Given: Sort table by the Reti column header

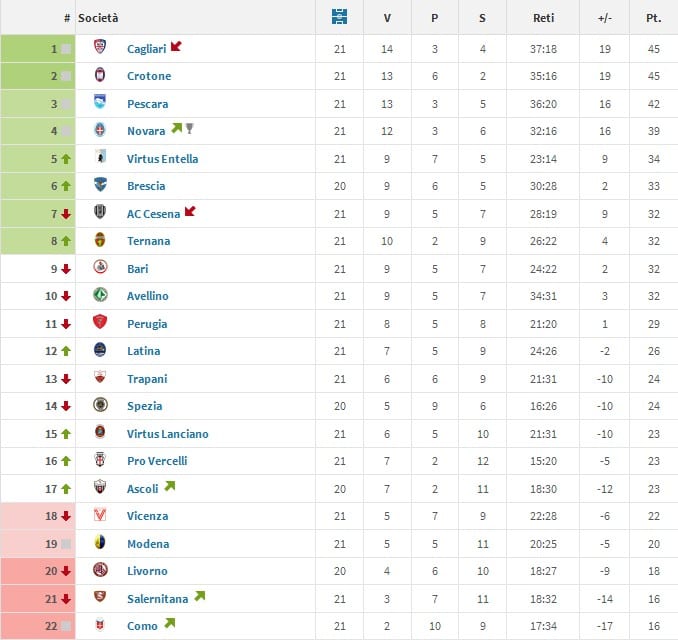Looking at the screenshot, I should [x=543, y=18].
